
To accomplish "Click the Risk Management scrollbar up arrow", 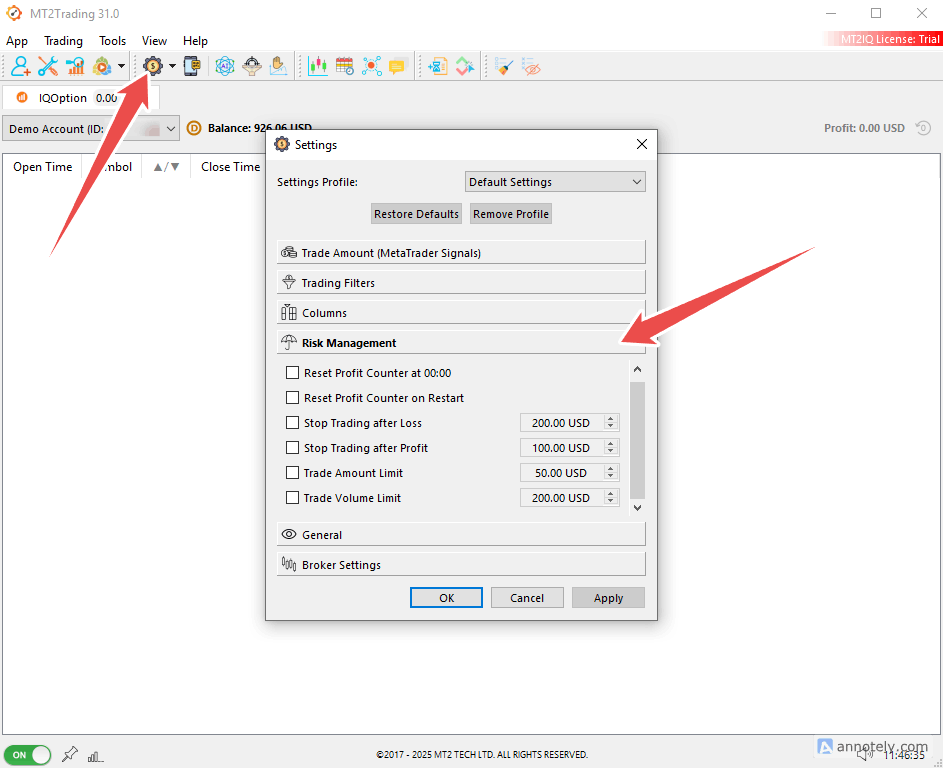I will click(x=637, y=369).
